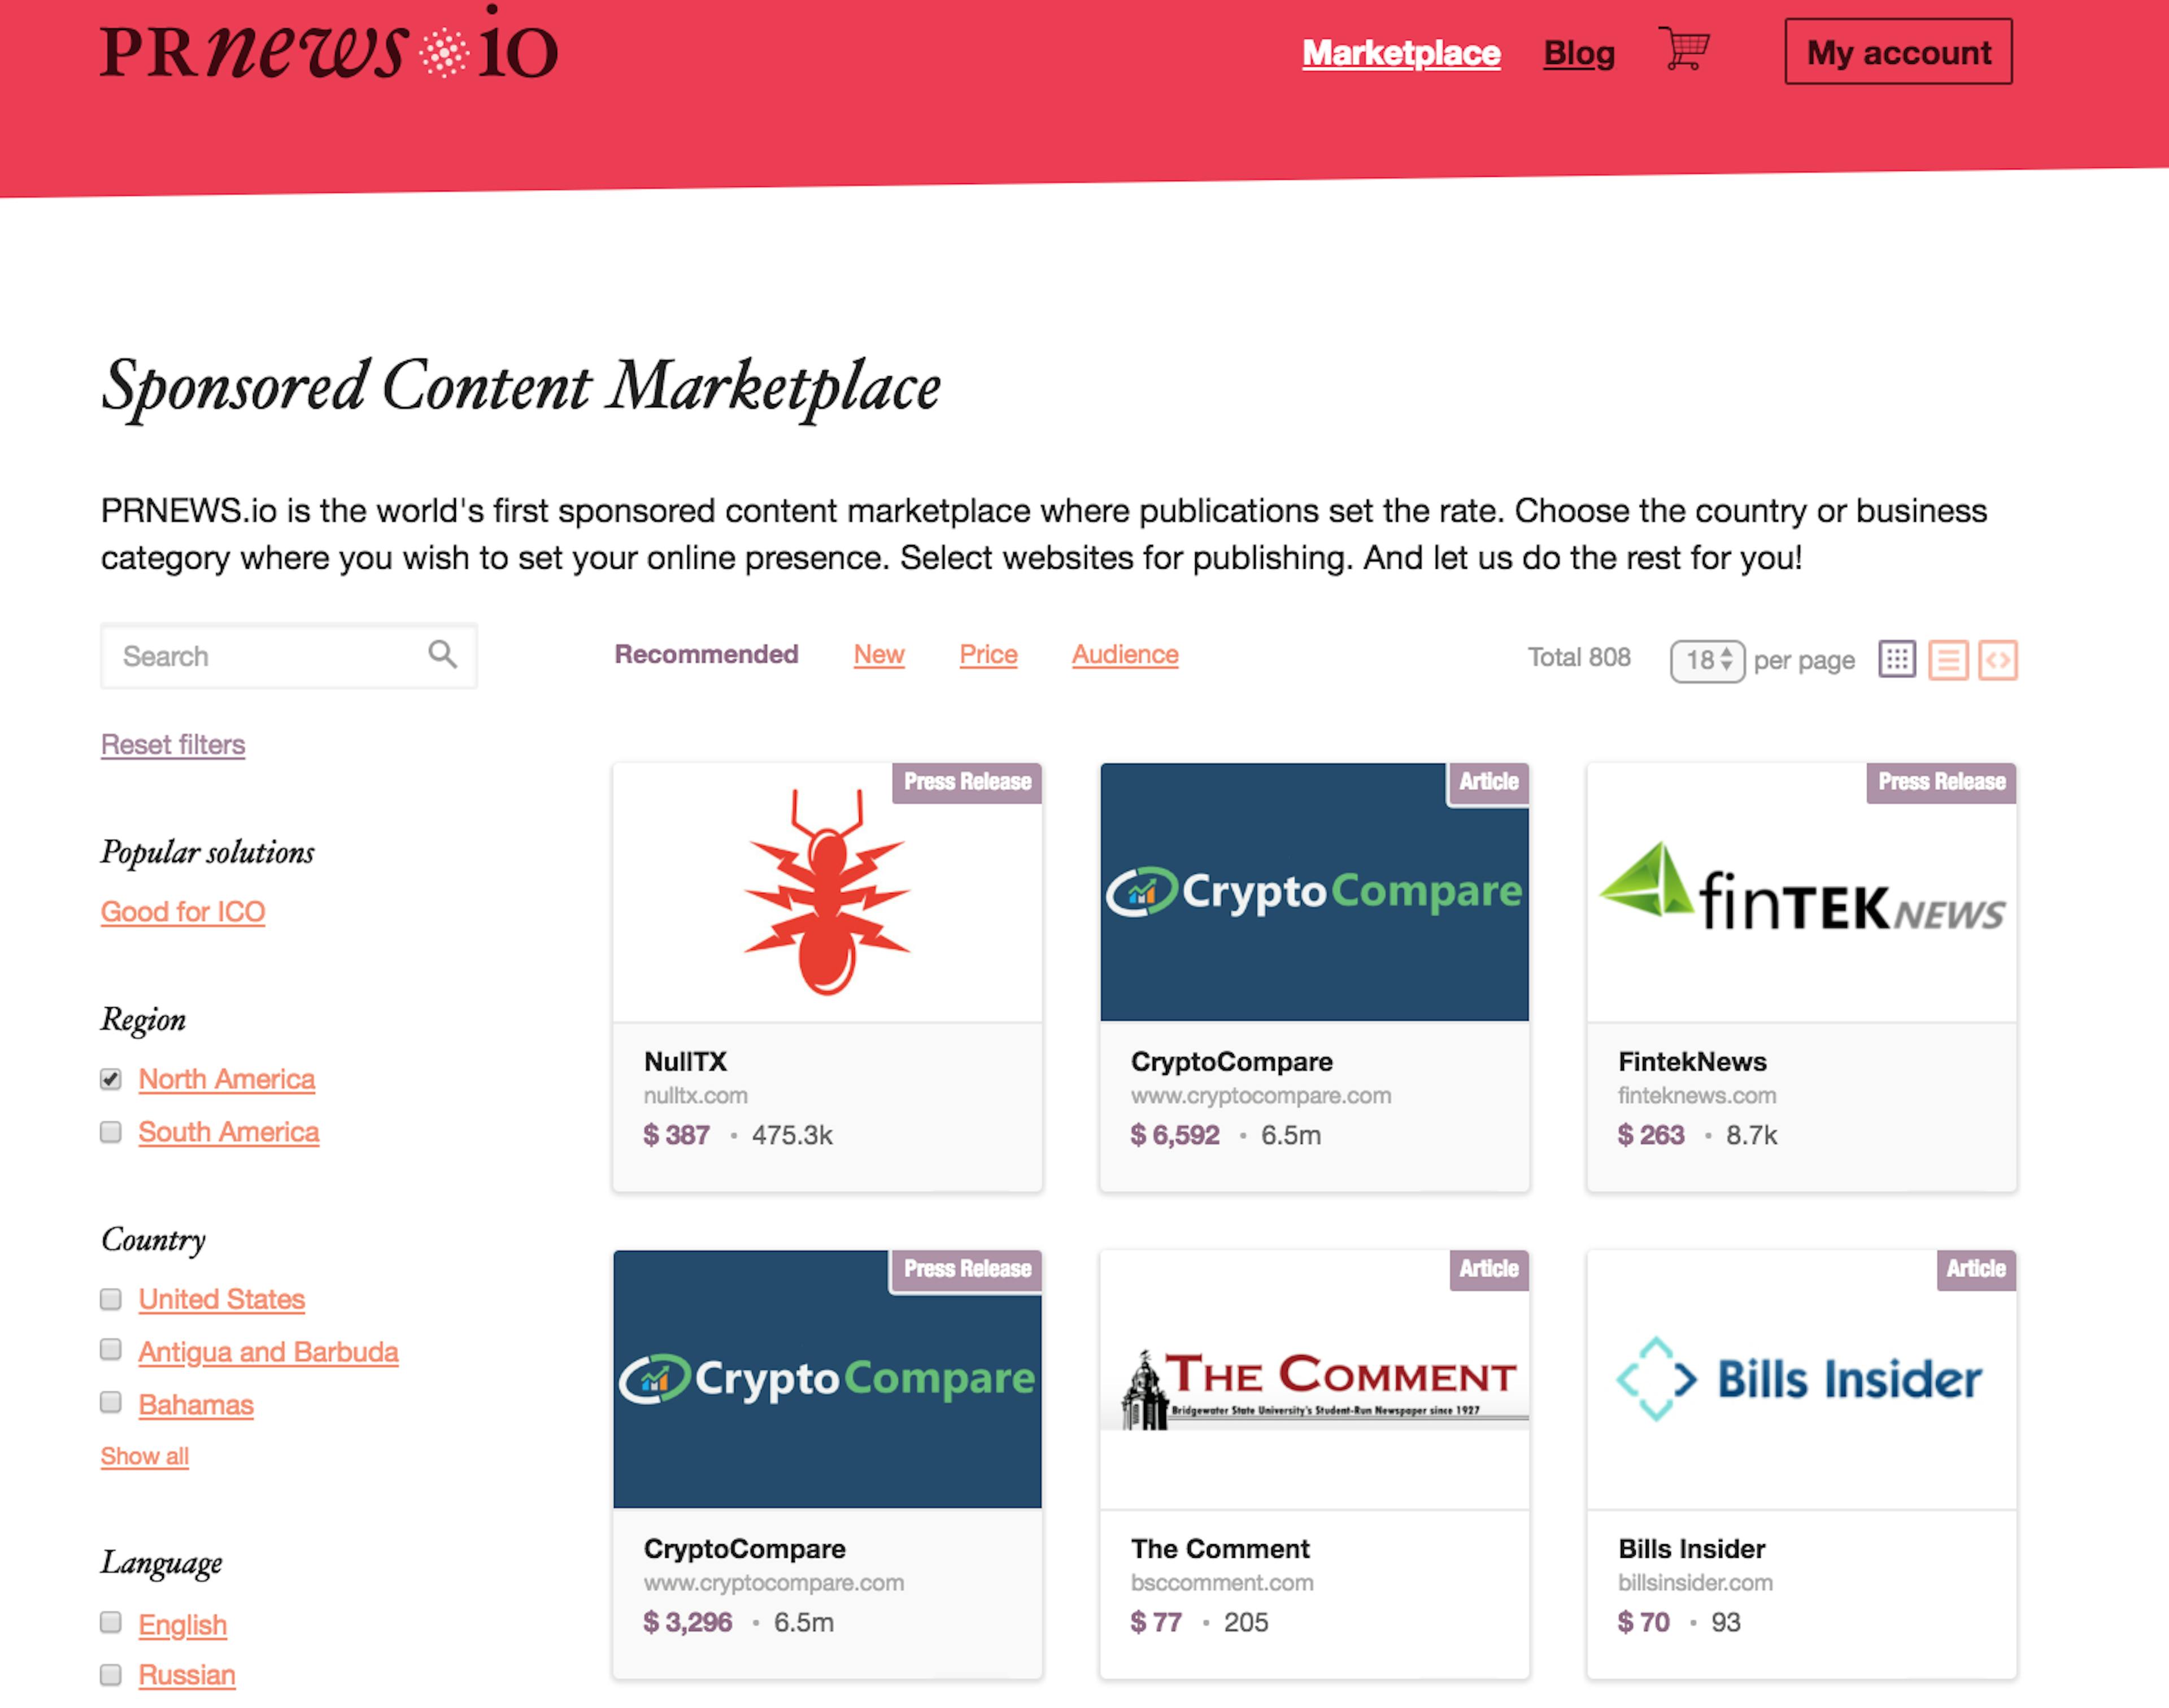Click the My account button

[x=1898, y=52]
